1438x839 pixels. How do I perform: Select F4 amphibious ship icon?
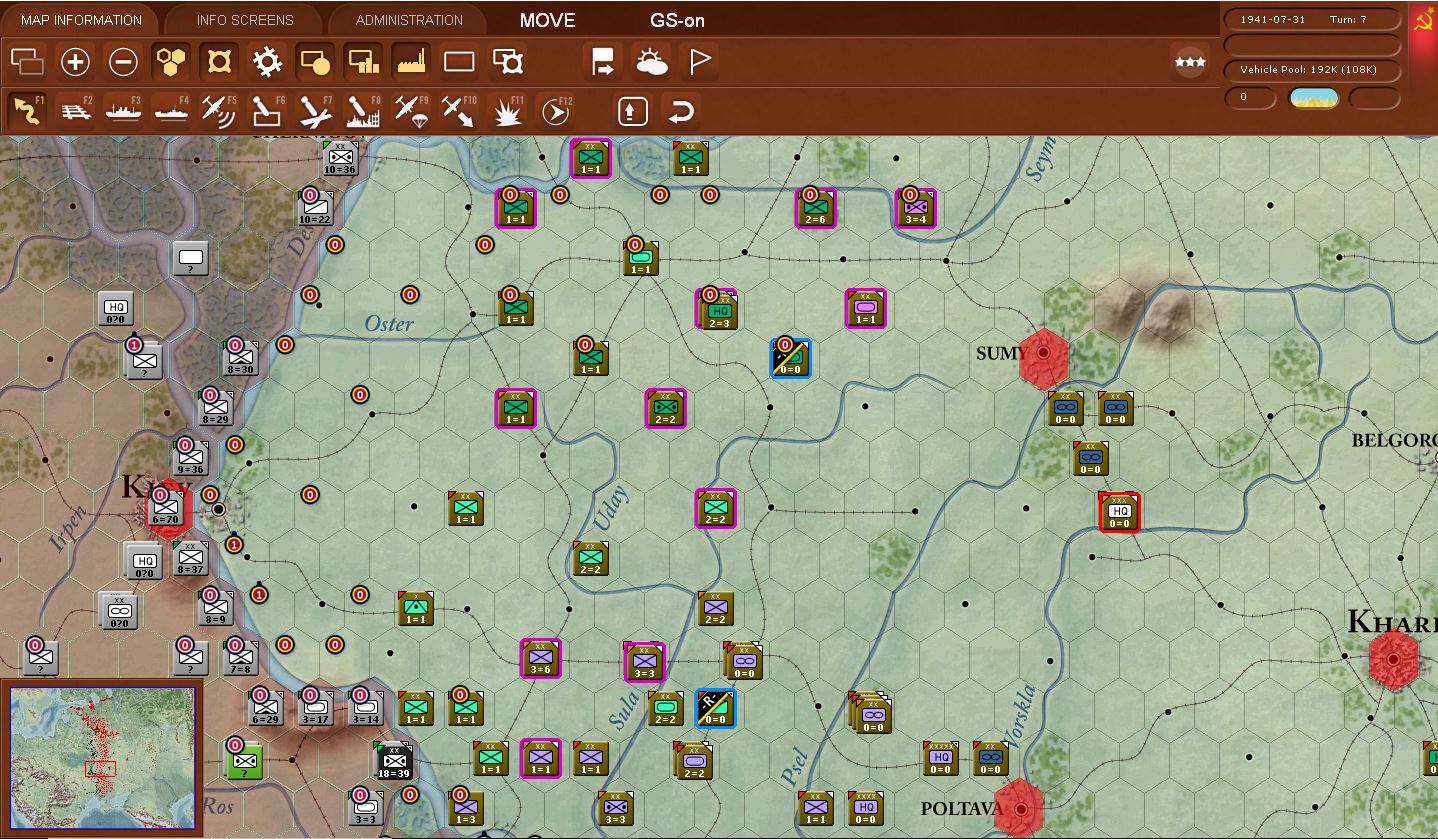click(171, 110)
